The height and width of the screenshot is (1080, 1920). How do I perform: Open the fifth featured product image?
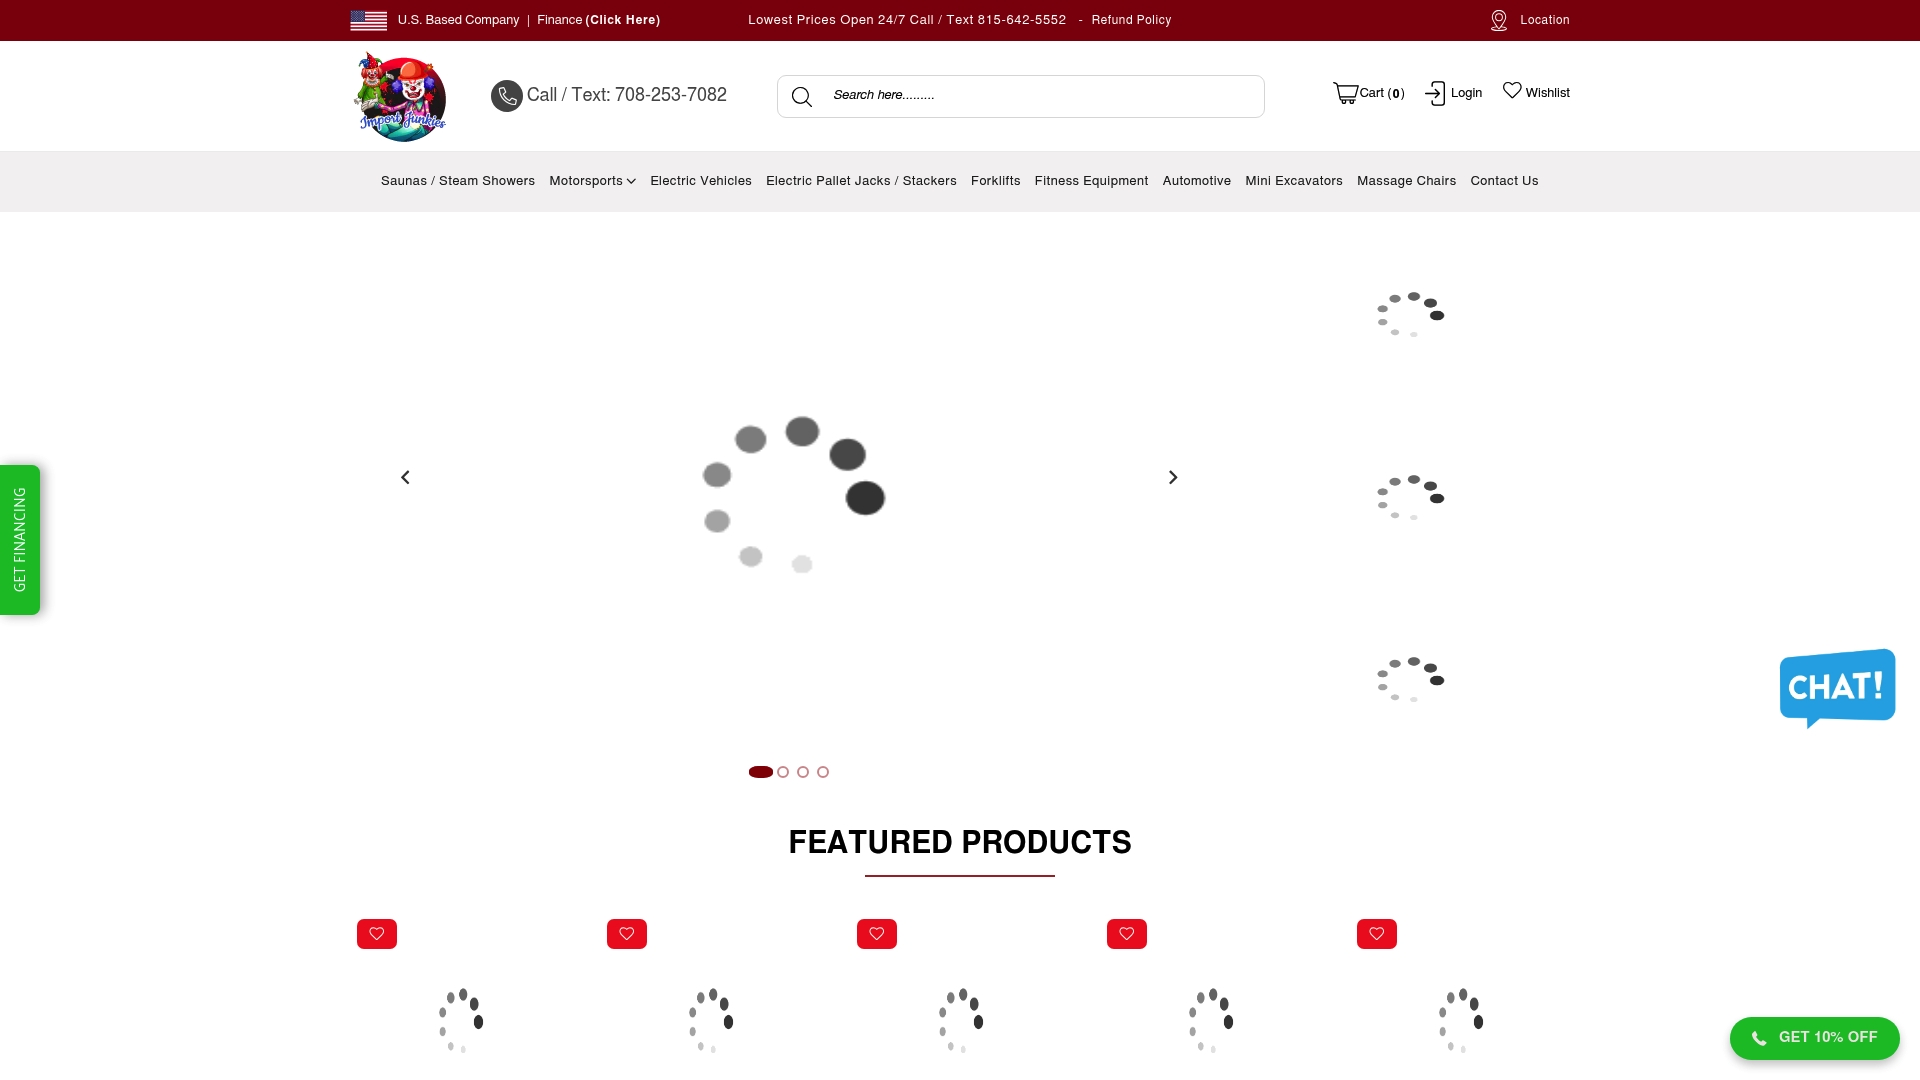point(1461,1020)
